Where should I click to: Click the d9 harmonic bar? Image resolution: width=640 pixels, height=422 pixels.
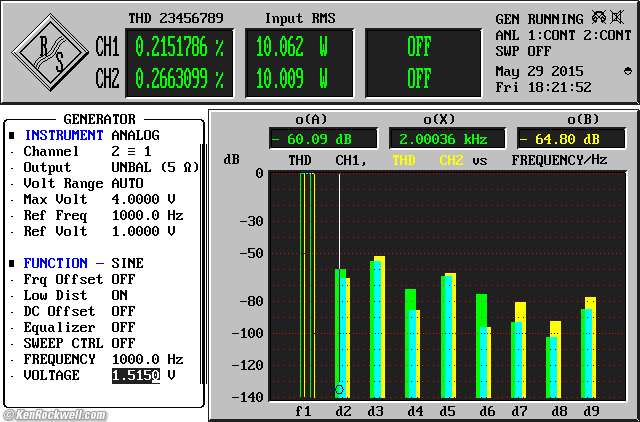tap(589, 347)
